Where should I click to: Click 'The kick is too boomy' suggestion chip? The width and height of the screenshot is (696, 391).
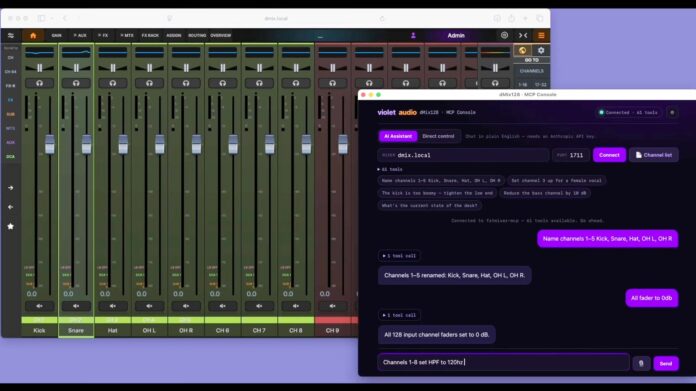[437, 193]
